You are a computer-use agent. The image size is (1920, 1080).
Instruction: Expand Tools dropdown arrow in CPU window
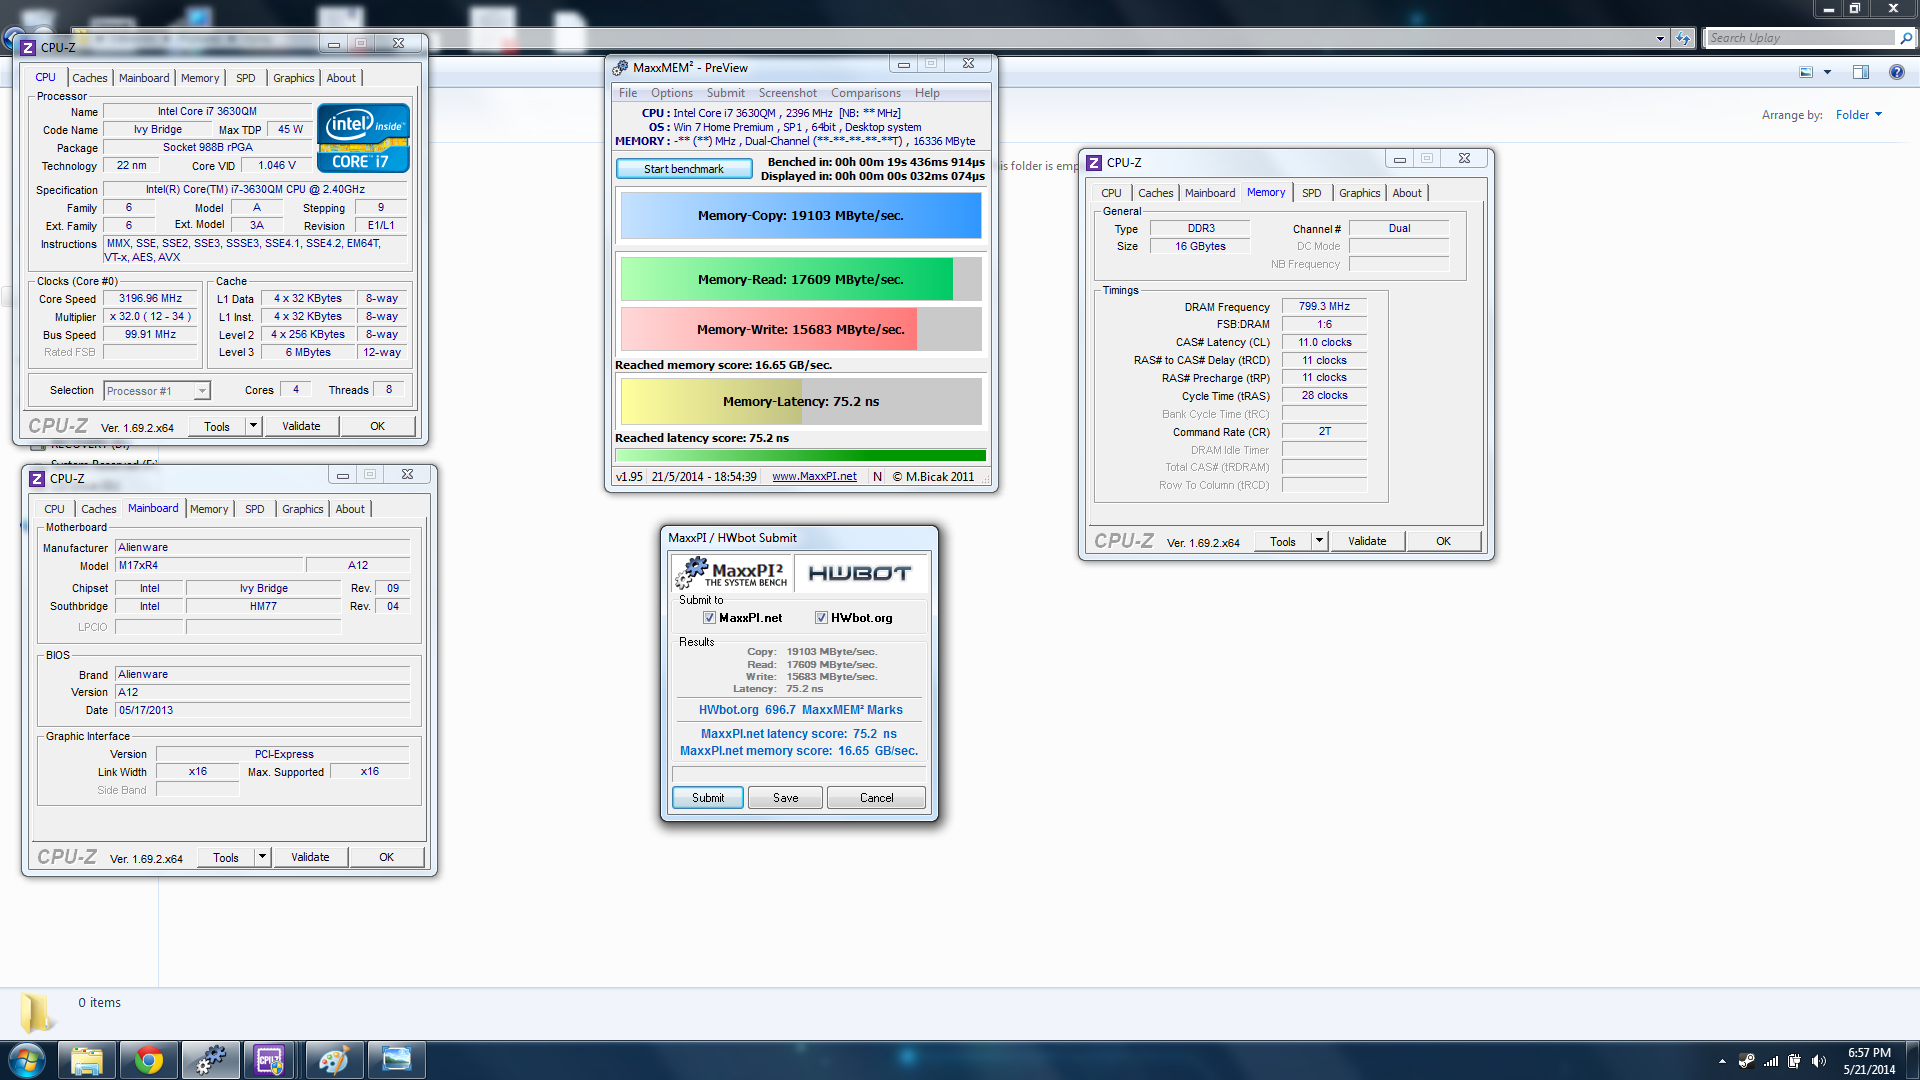[x=253, y=426]
